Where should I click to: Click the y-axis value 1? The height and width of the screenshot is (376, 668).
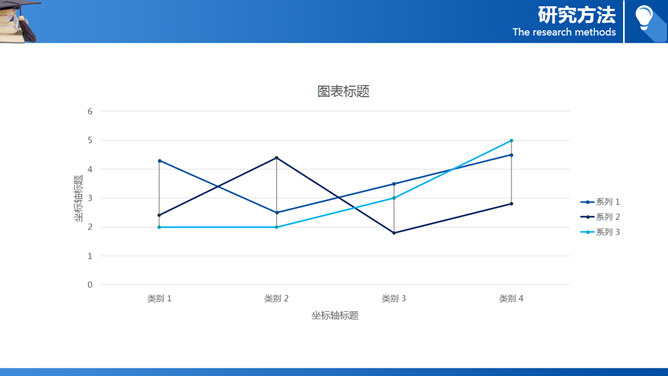point(90,256)
